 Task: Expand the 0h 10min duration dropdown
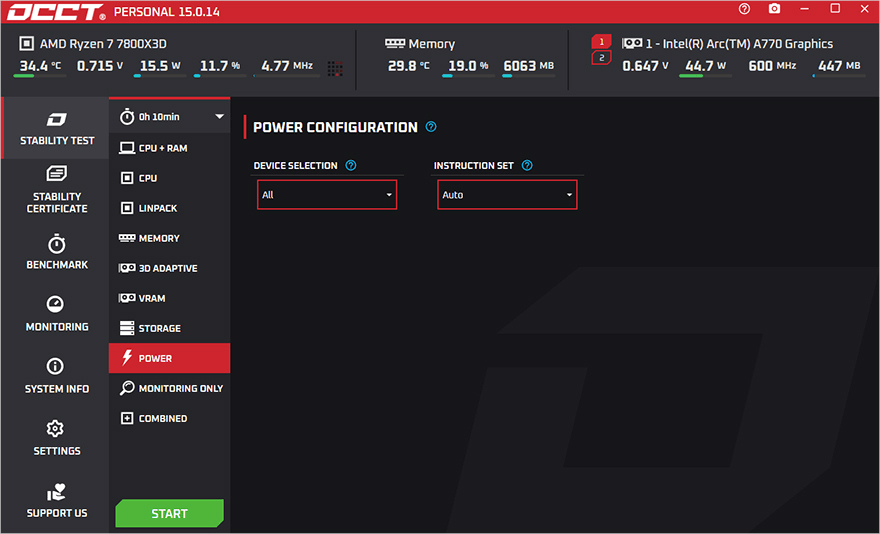tap(169, 117)
